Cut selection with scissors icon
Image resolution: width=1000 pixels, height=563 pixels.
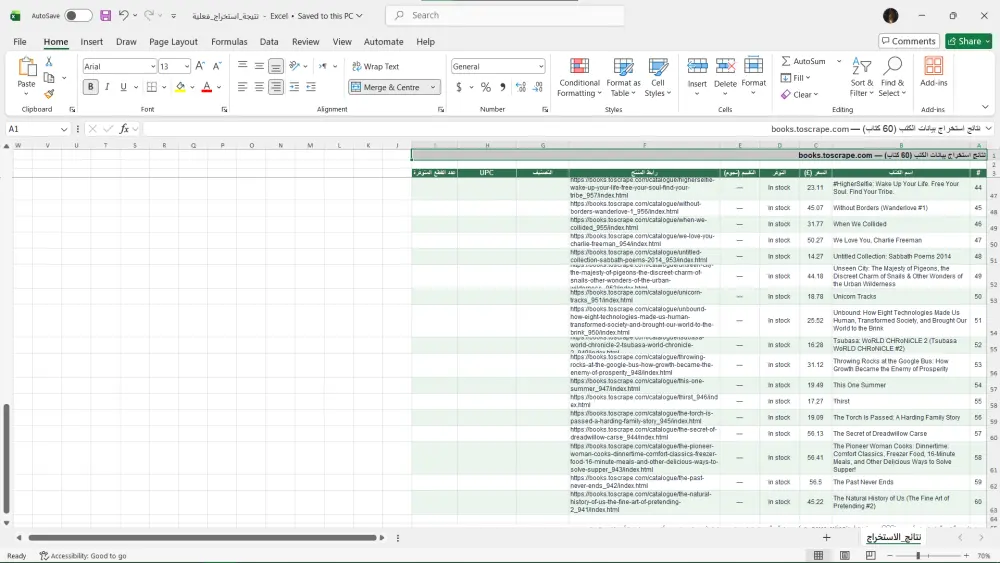pos(48,62)
